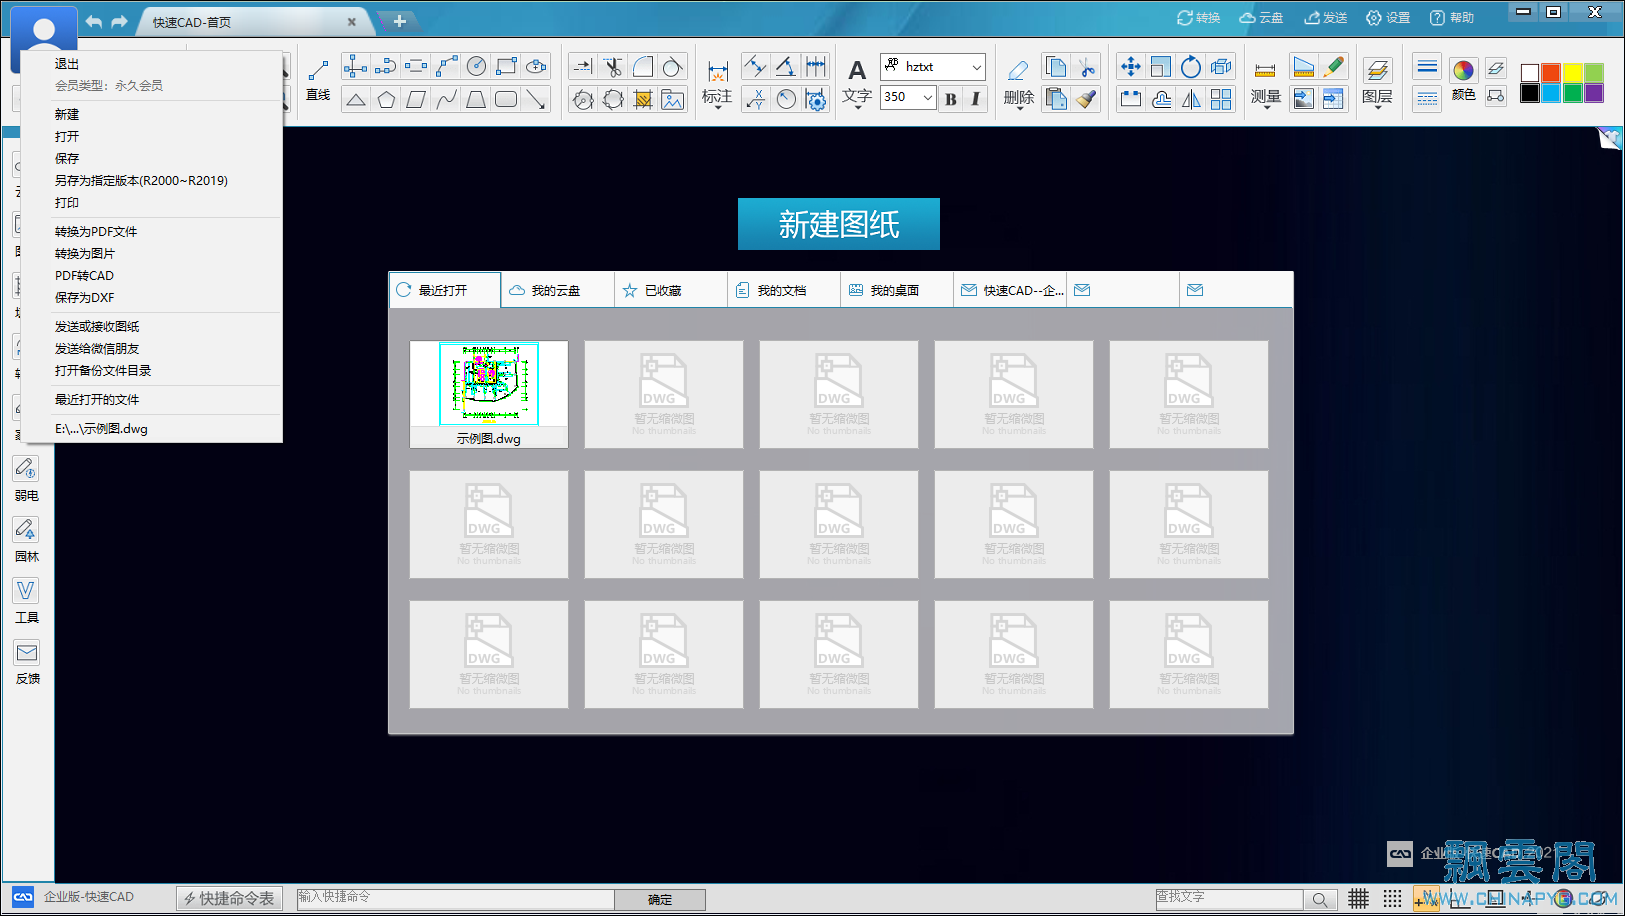Click the rotate tool icon
Screen dimensions: 1625x916
click(x=1191, y=67)
